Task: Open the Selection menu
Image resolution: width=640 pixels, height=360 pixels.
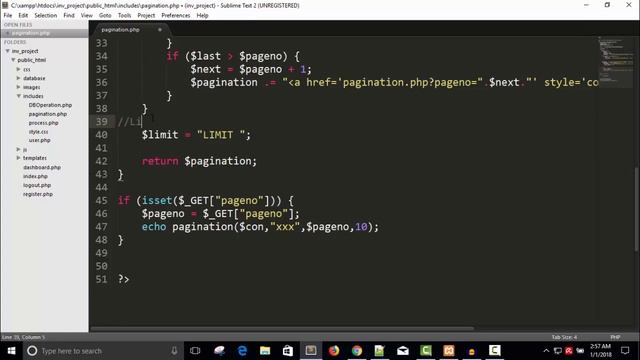Action: click(x=46, y=16)
